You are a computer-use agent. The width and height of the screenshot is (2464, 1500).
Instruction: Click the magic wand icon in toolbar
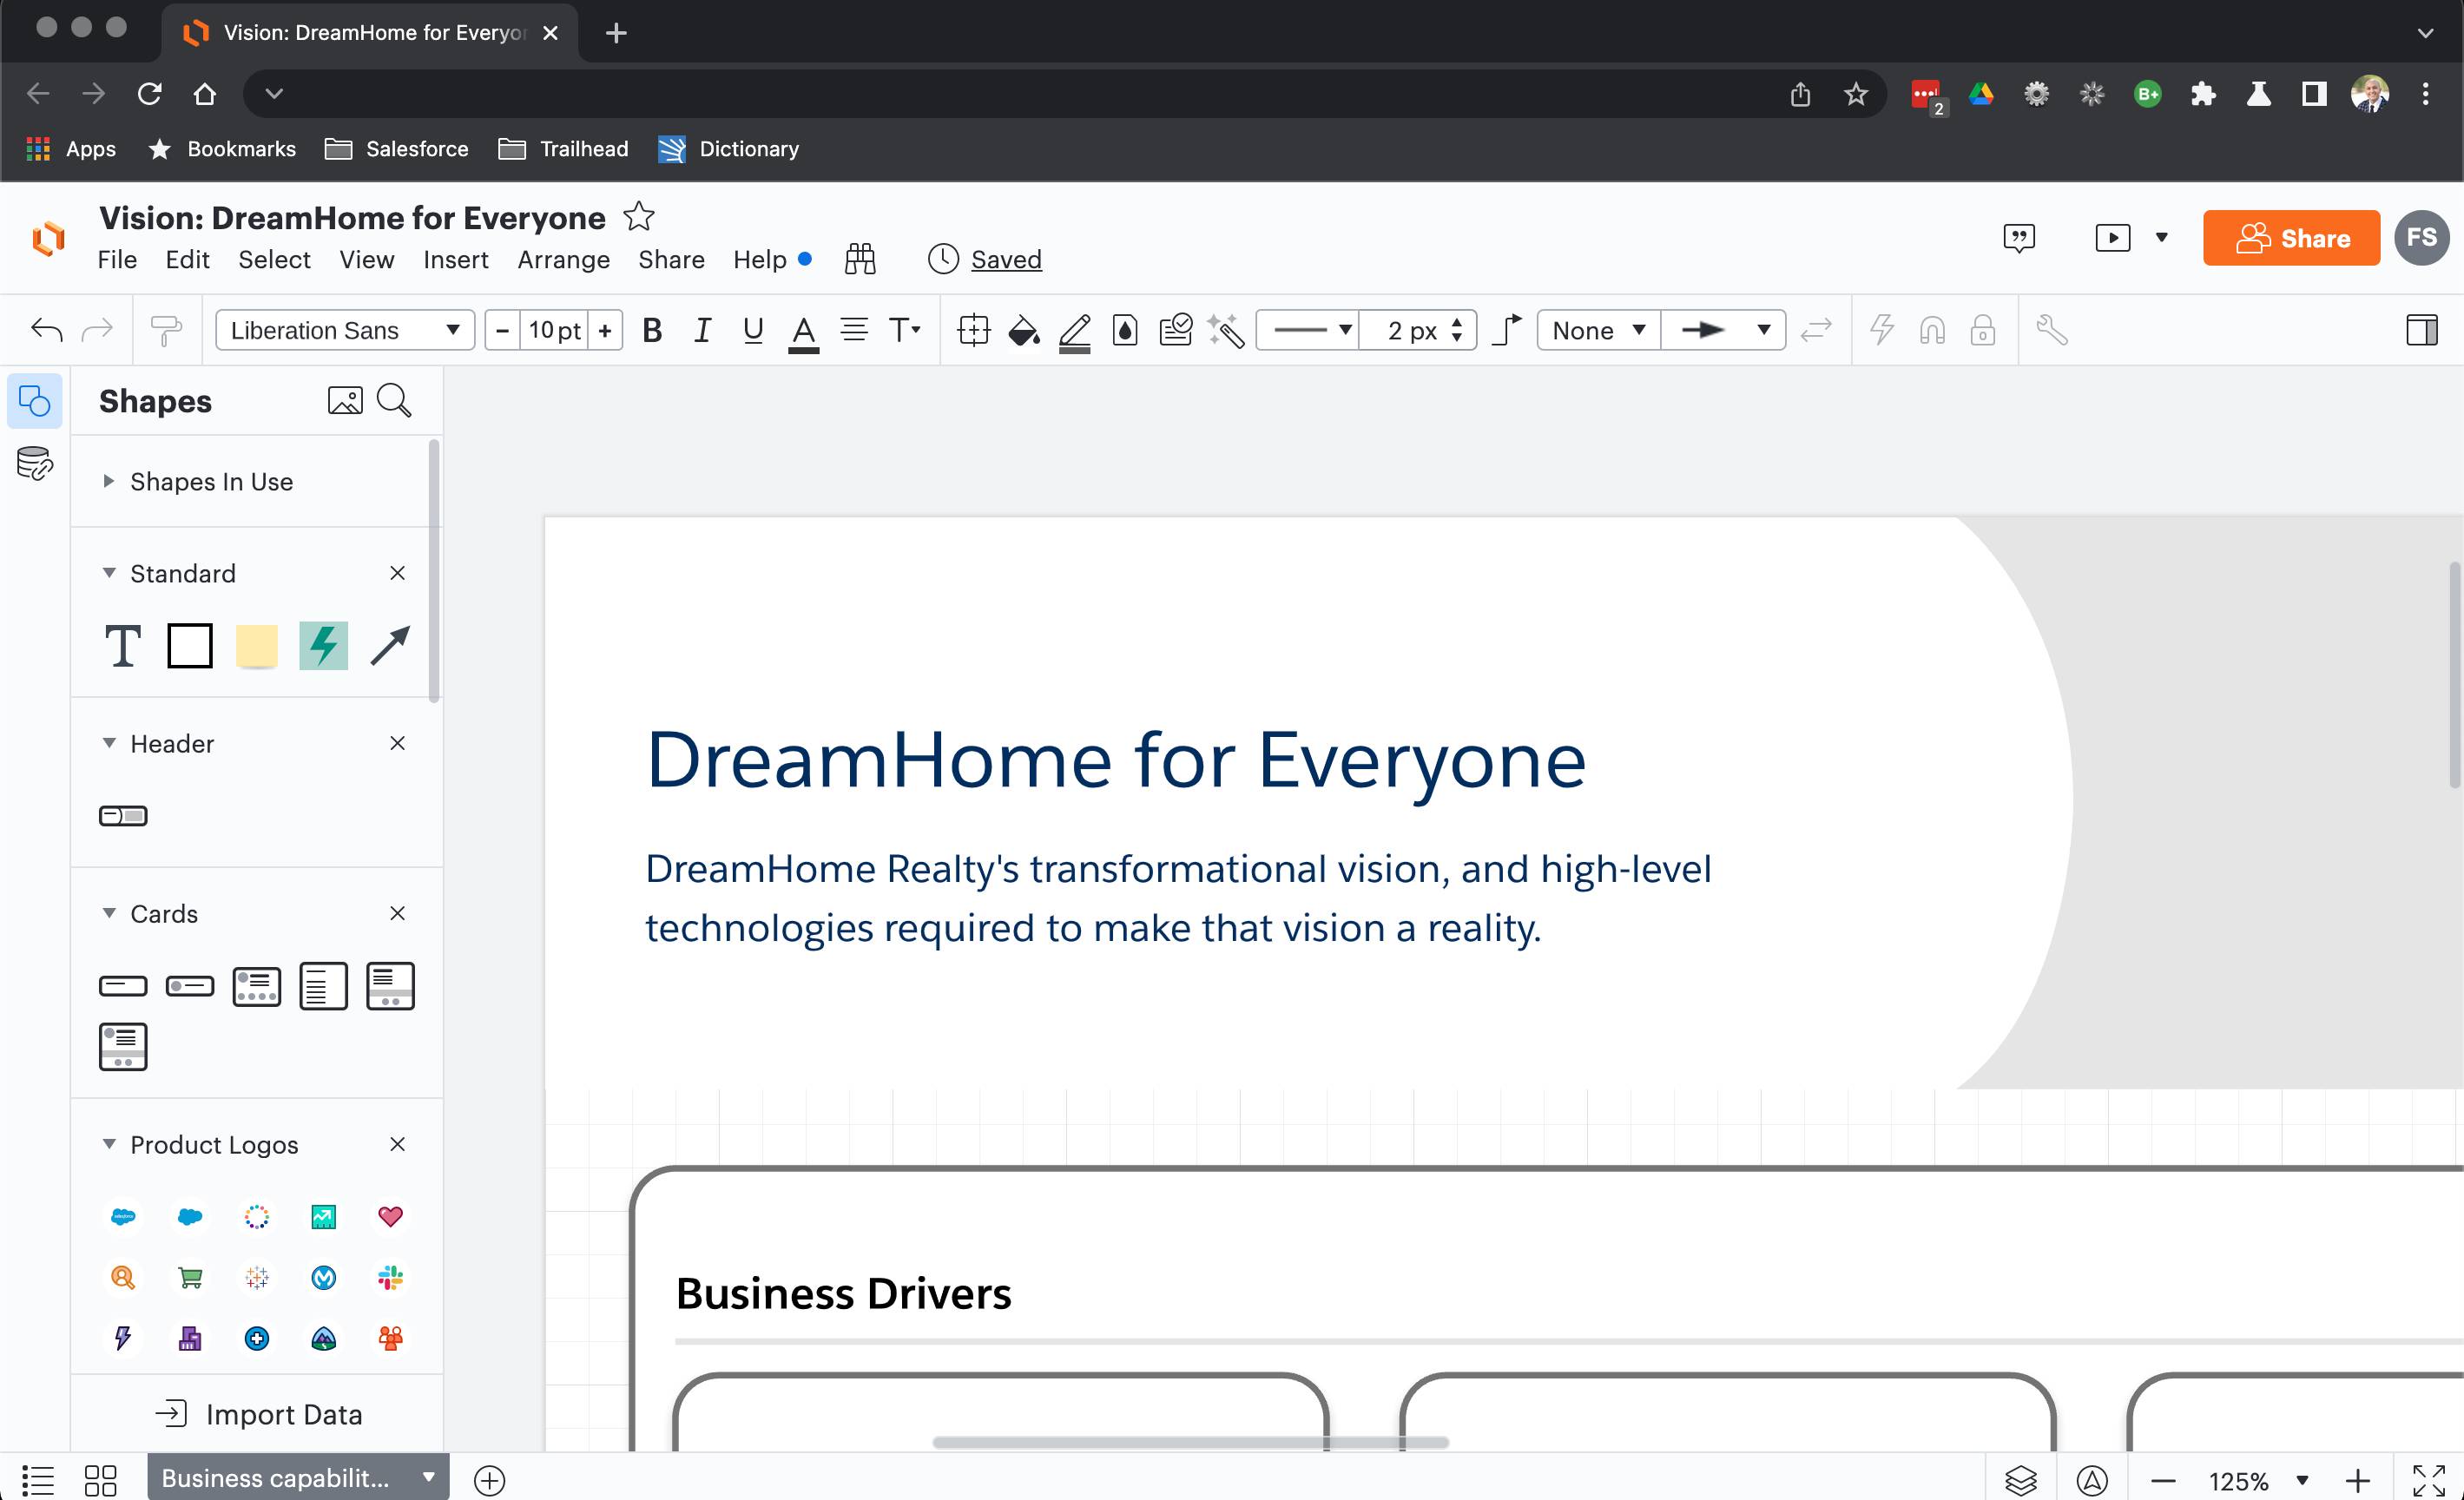click(1226, 331)
